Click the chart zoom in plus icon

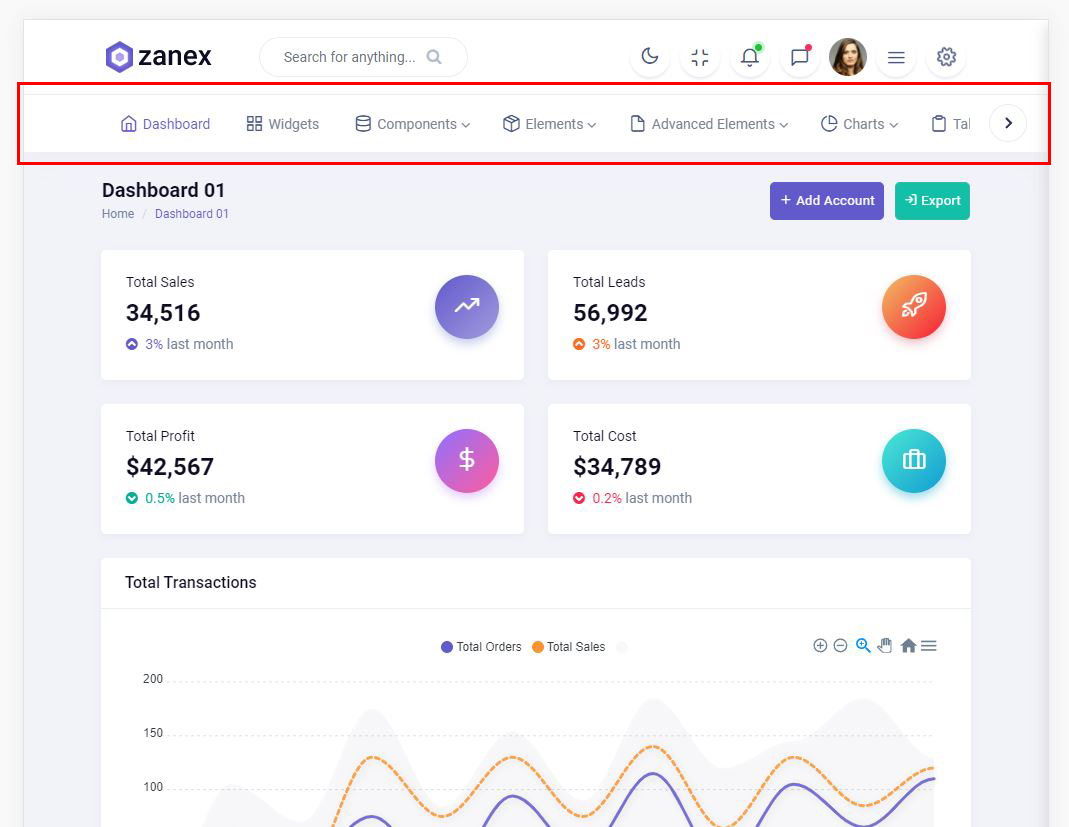[820, 646]
